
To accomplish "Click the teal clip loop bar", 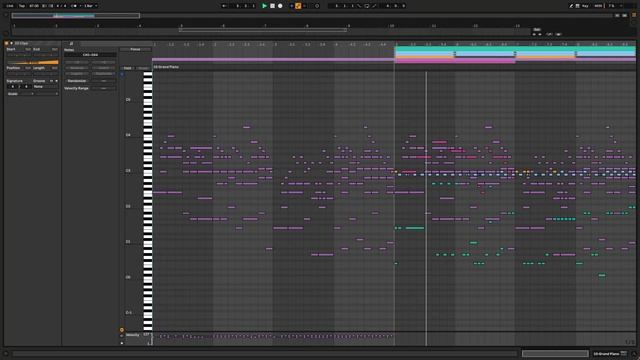I will [515, 49].
